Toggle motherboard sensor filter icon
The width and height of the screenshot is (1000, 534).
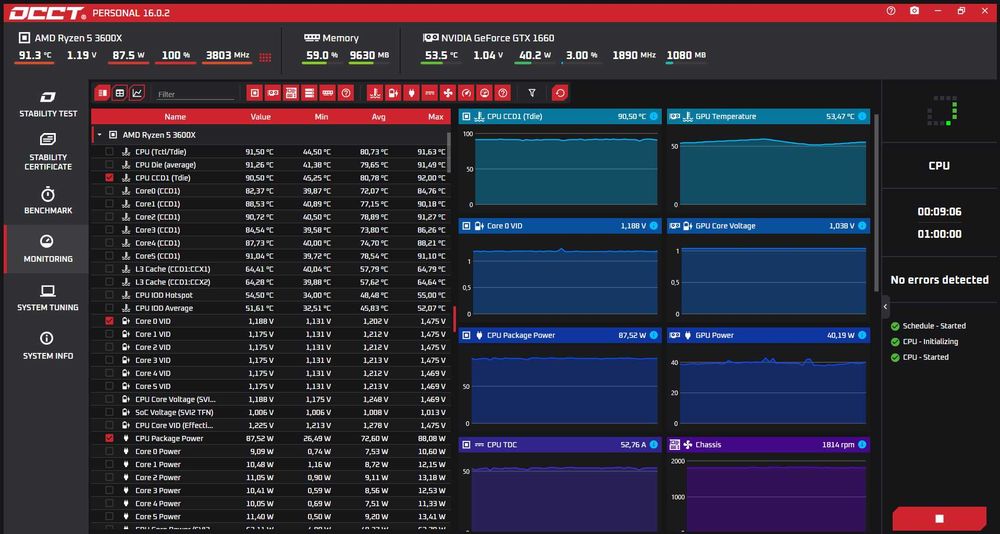pyautogui.click(x=291, y=93)
